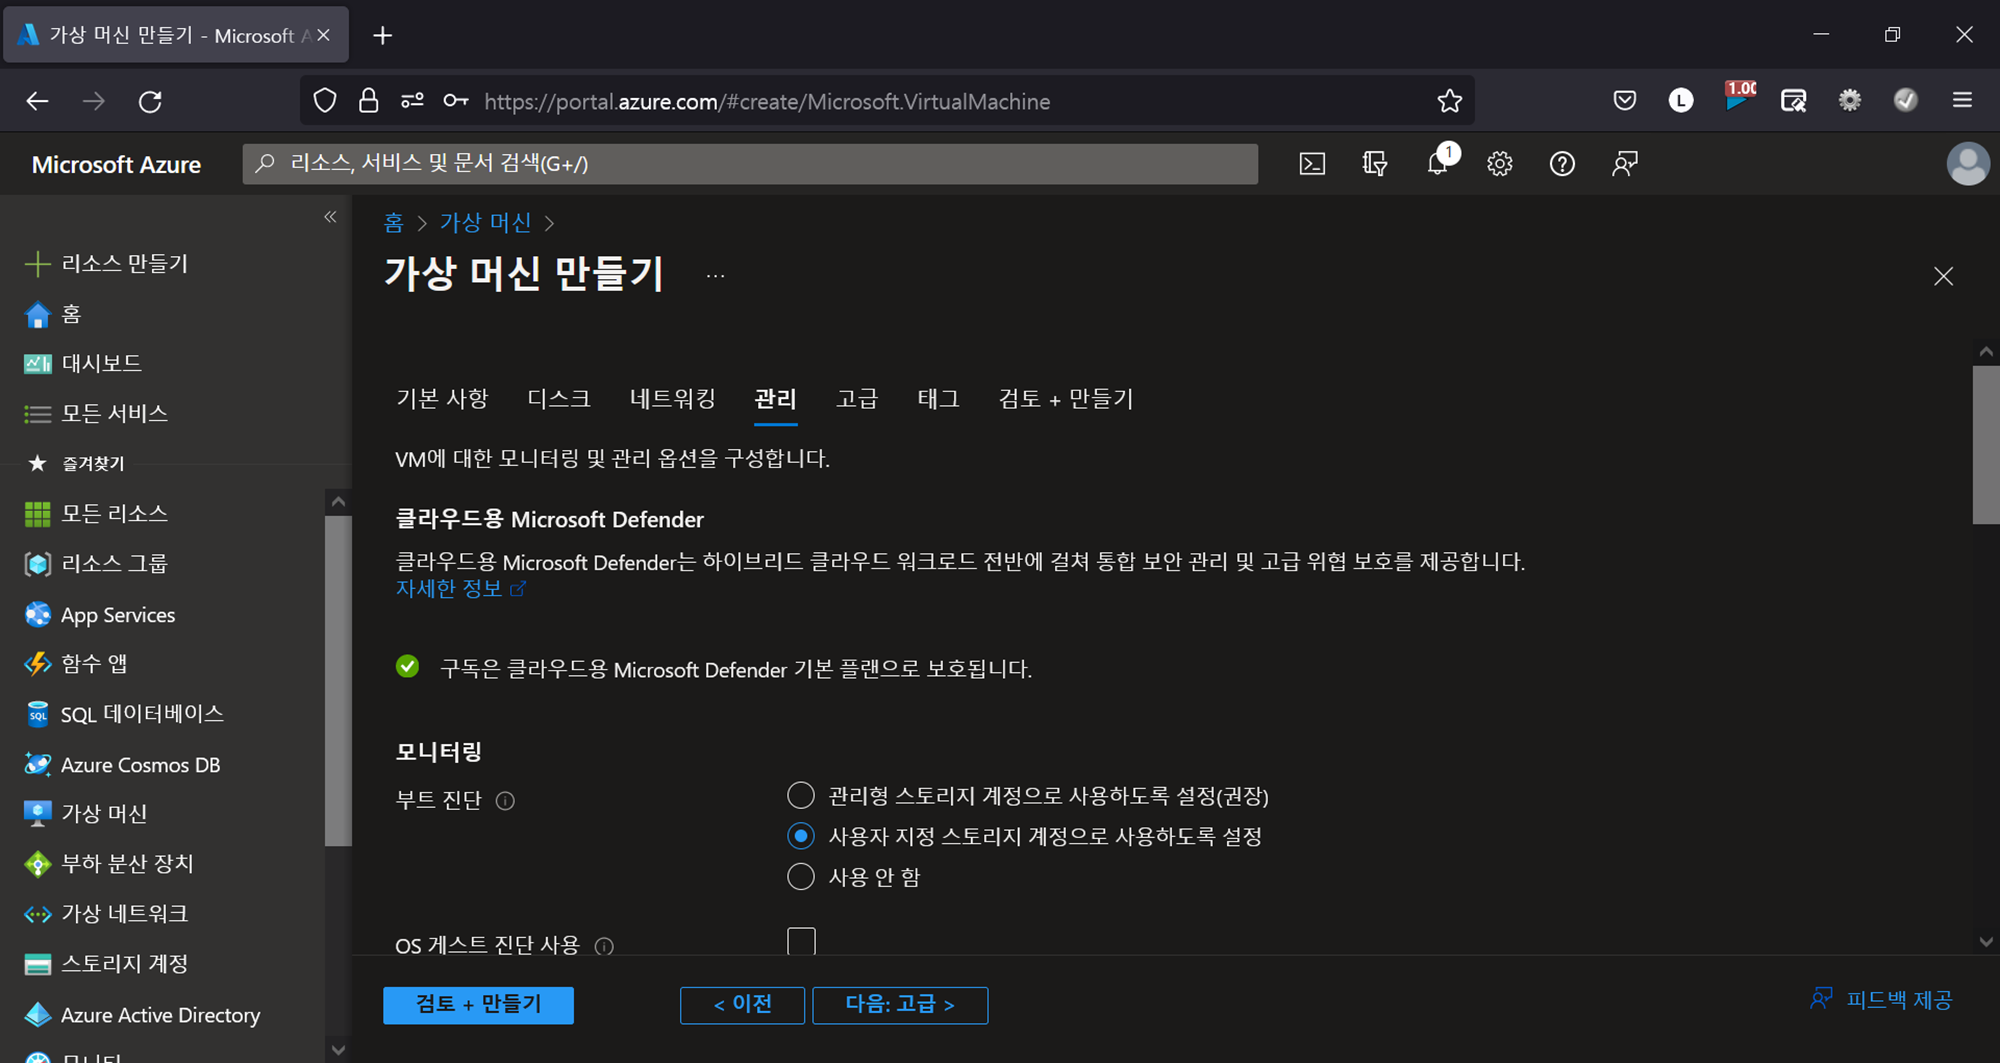Go to Virtual machines breadcrumb link
2000x1063 pixels.
click(x=486, y=222)
